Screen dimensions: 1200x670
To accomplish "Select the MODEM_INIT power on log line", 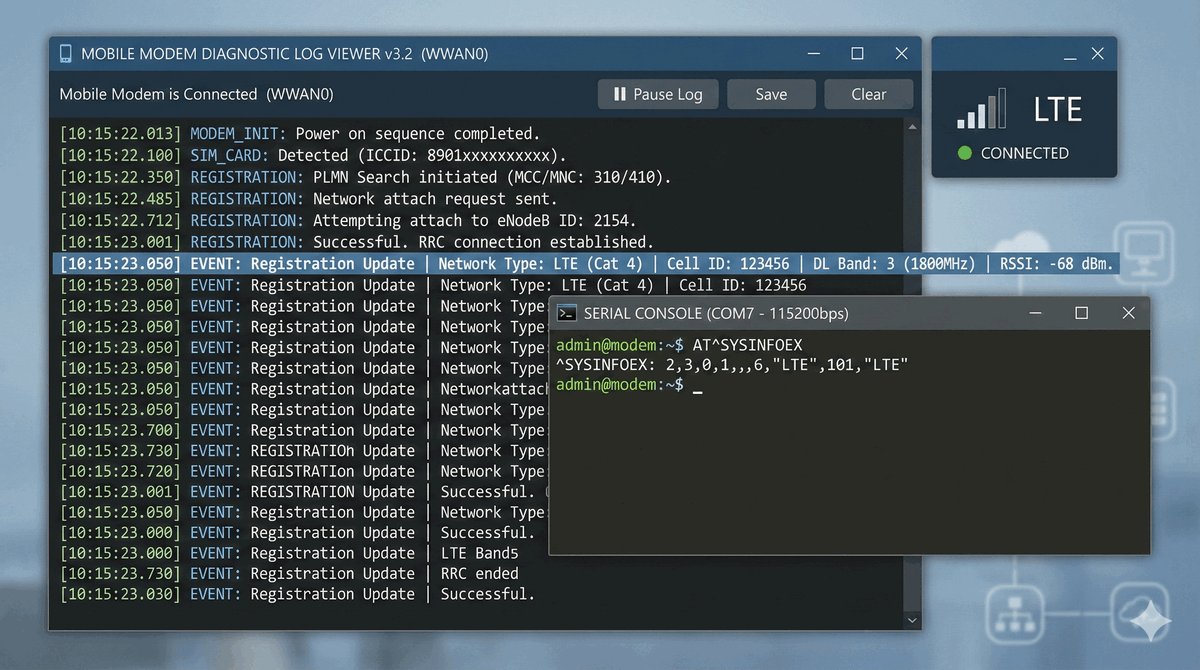I will (x=300, y=134).
